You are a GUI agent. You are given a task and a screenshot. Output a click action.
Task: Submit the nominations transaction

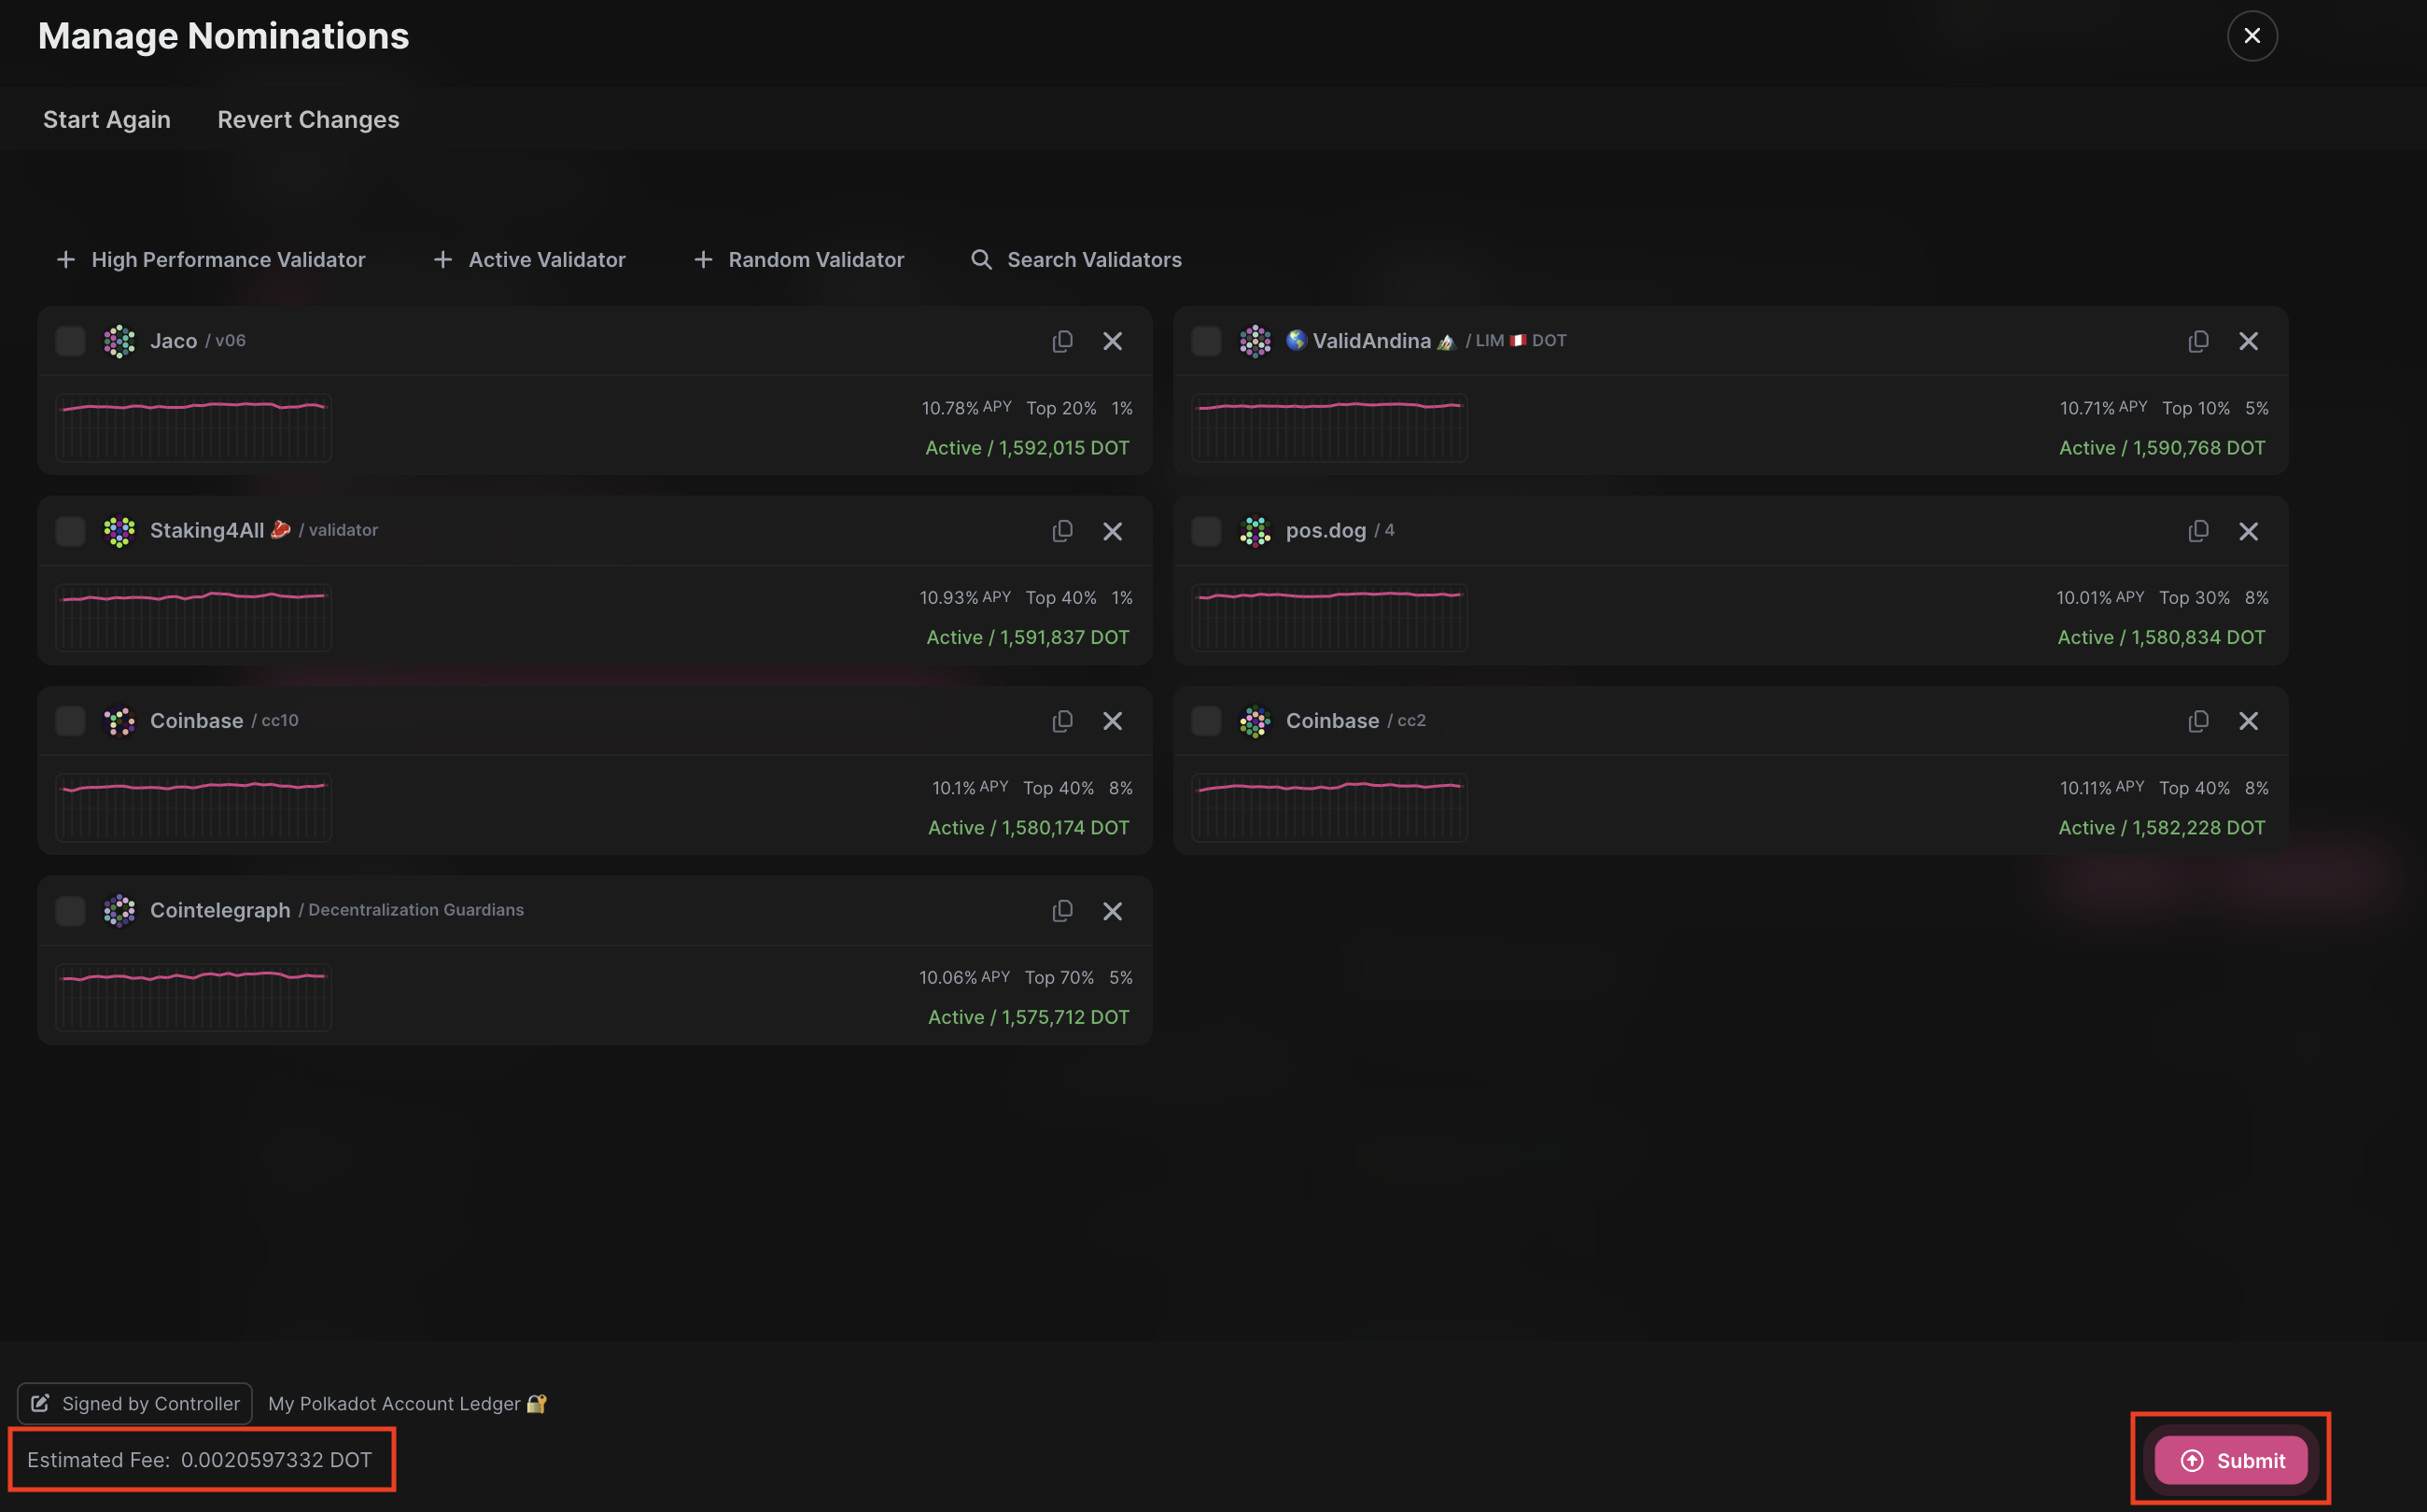click(x=2230, y=1460)
